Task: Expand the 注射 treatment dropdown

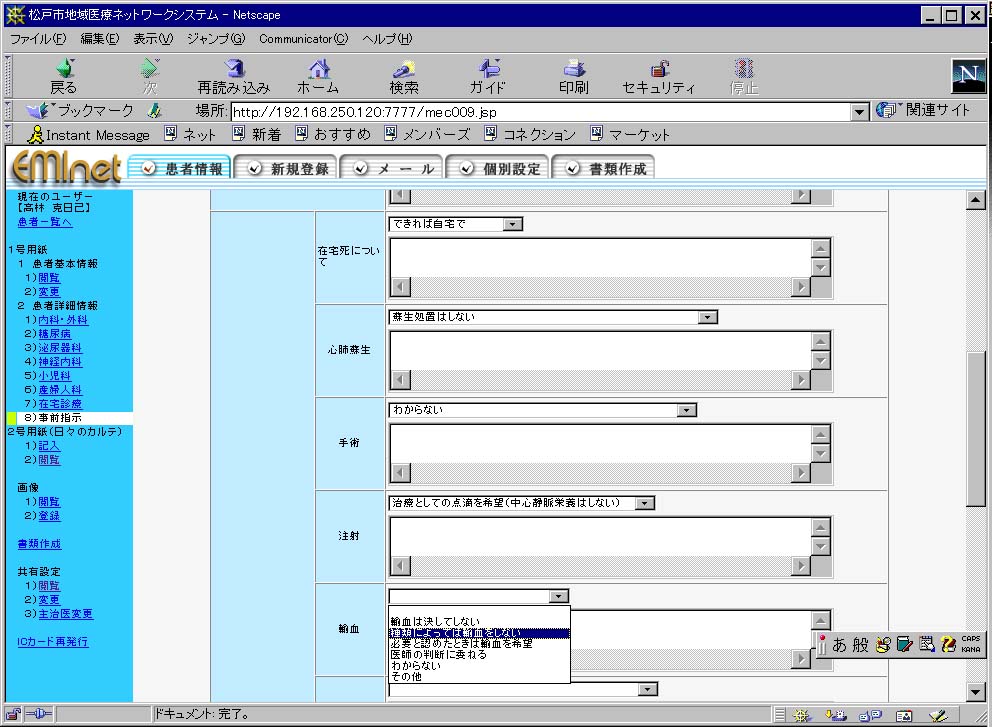Action: tap(645, 503)
